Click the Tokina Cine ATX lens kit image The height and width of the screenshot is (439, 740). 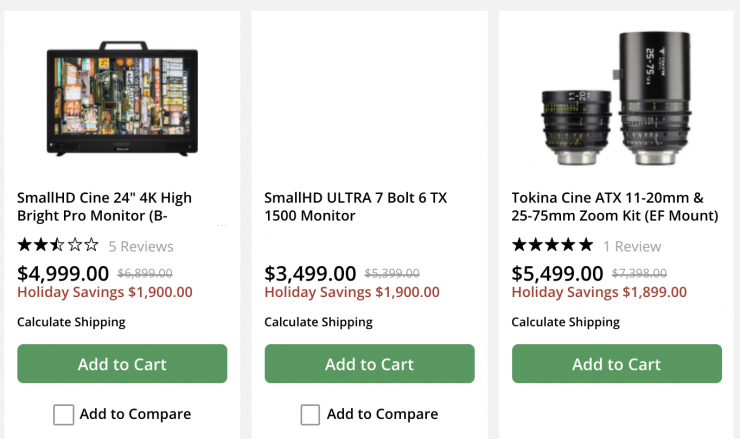point(616,97)
